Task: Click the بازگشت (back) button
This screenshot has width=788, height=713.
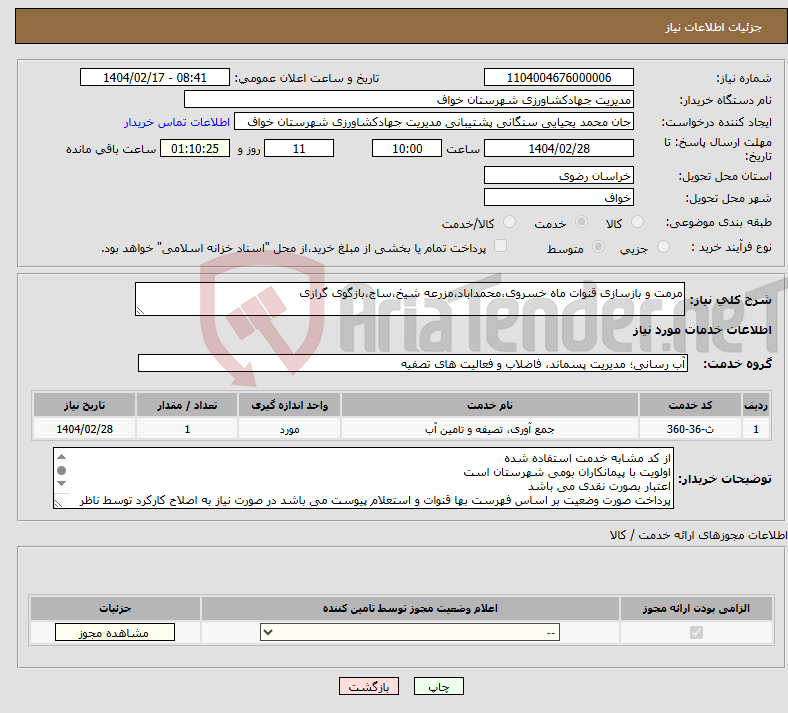Action: coord(368,686)
